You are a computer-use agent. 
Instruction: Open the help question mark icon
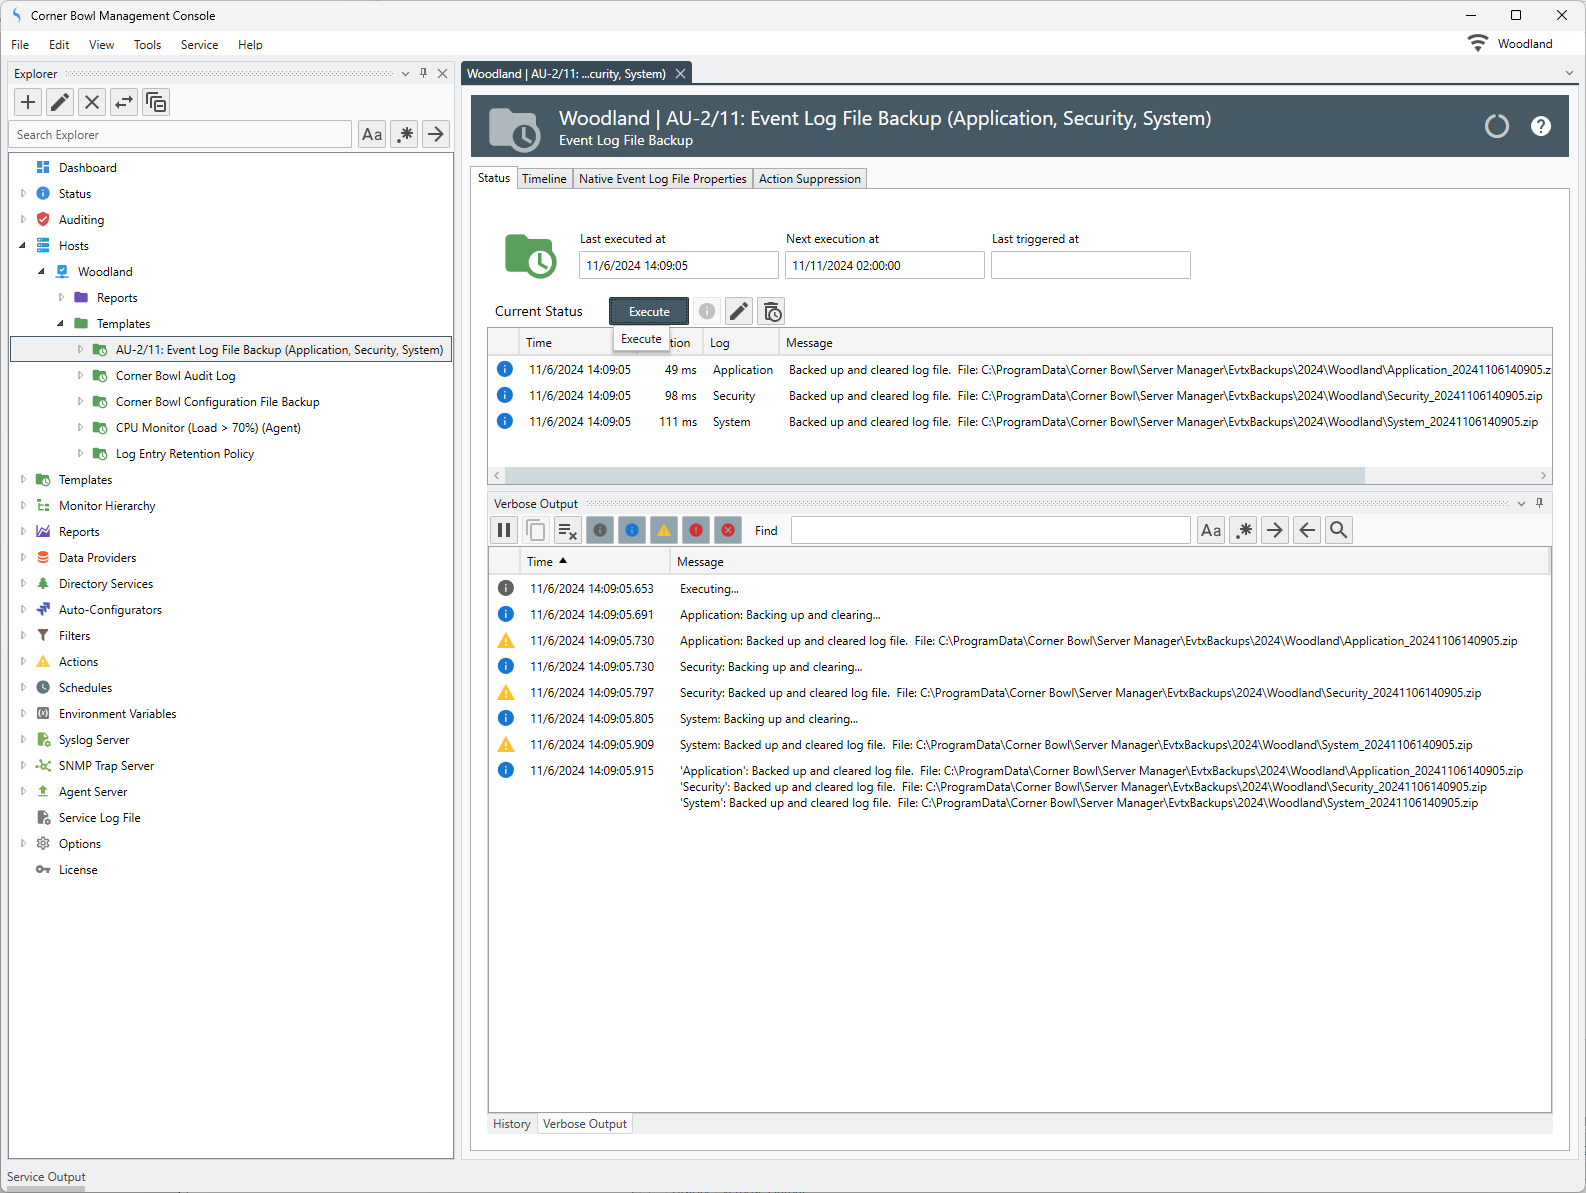(x=1541, y=126)
